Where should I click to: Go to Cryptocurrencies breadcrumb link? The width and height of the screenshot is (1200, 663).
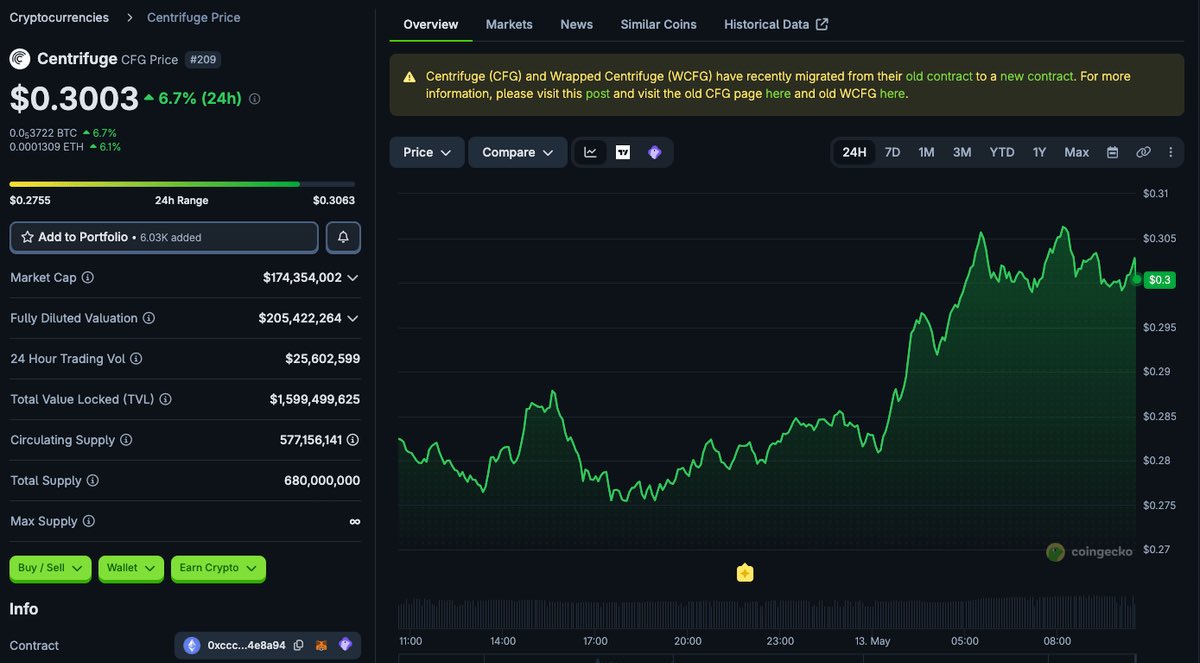(59, 17)
